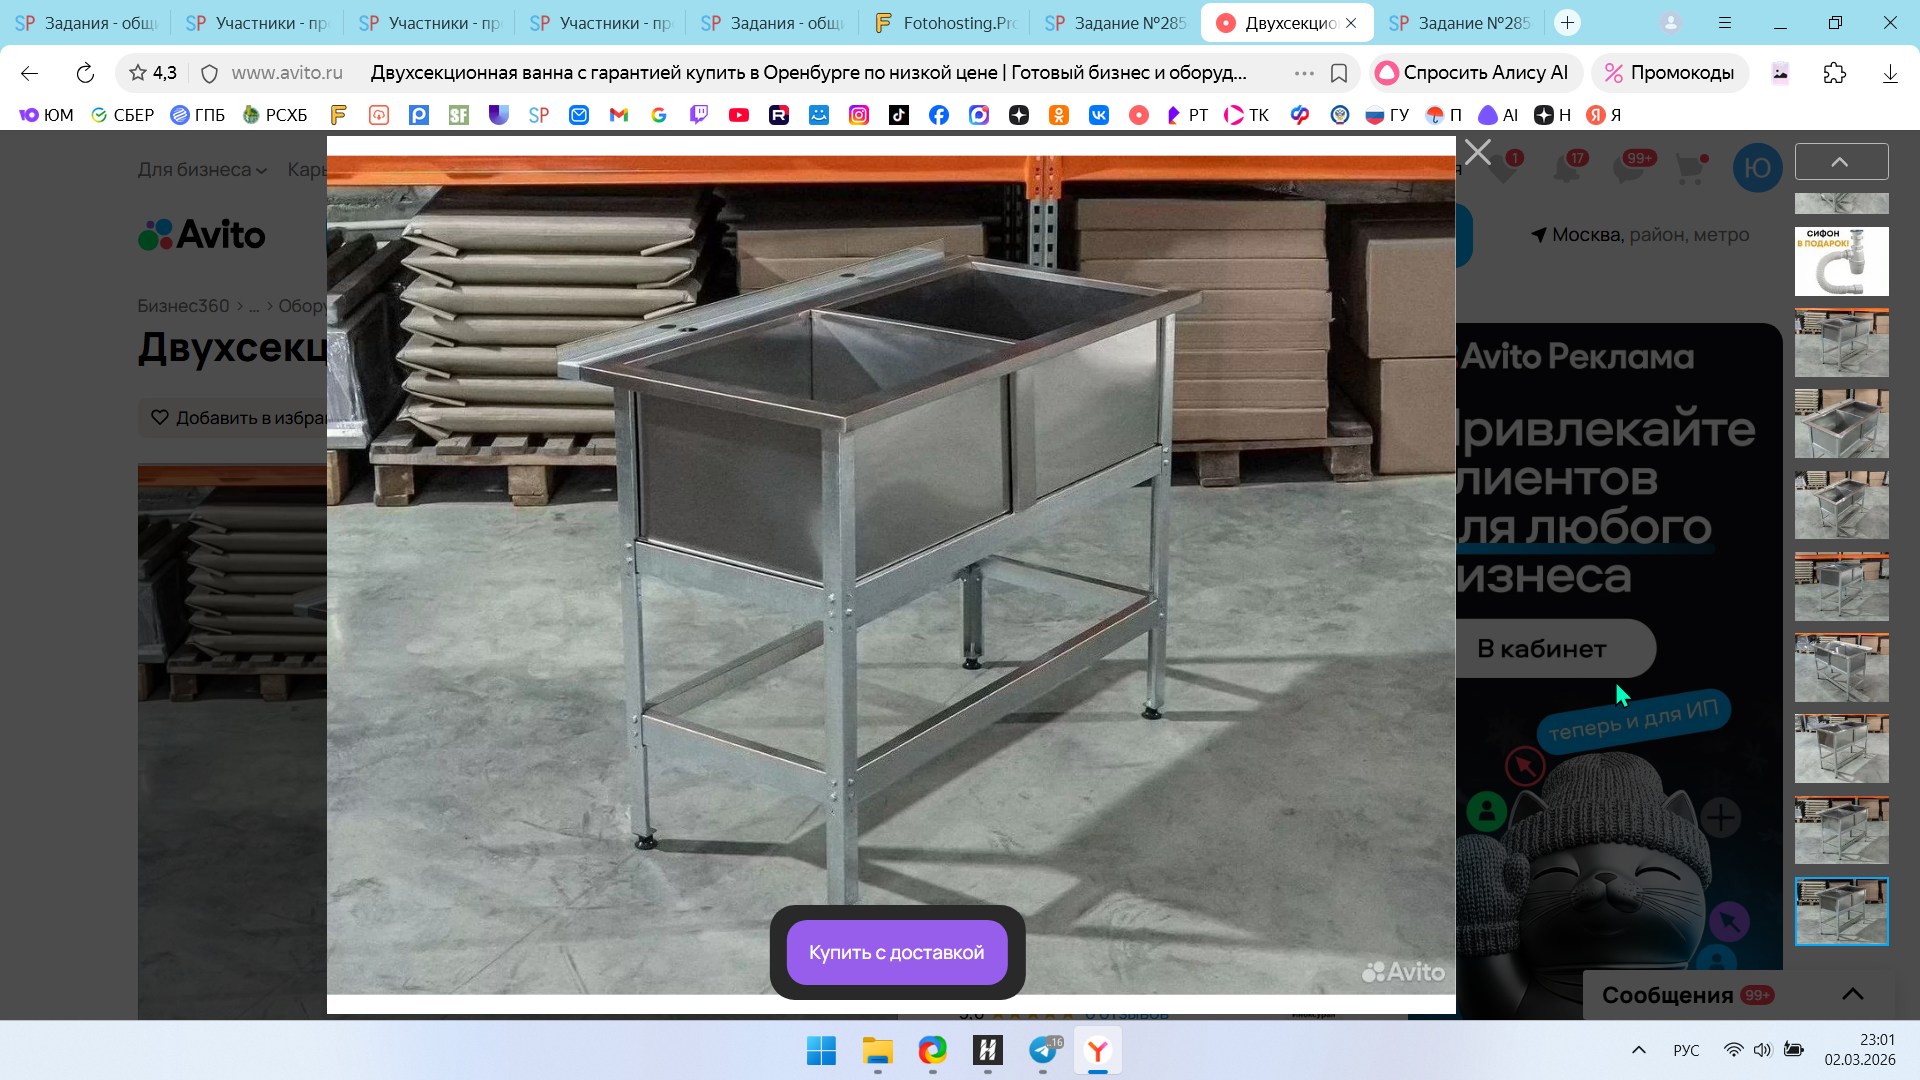
Task: Close the photo gallery overlay with X
Action: 1477,153
